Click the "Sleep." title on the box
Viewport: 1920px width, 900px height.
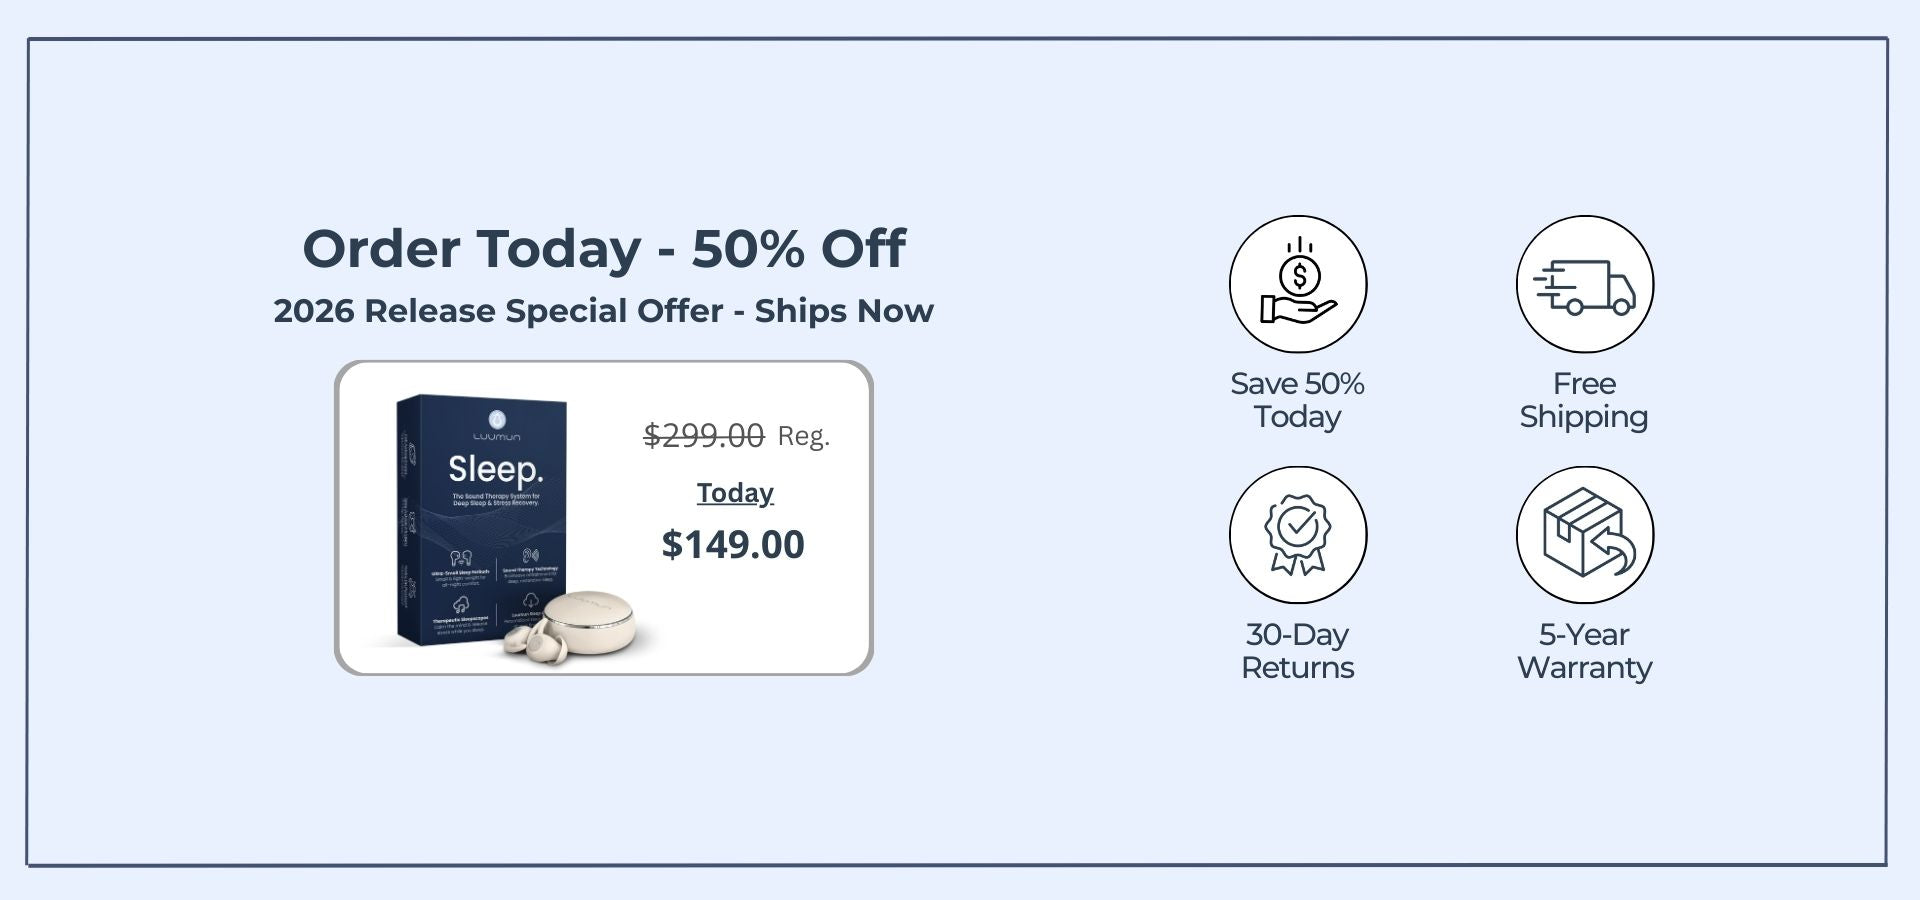(x=496, y=468)
